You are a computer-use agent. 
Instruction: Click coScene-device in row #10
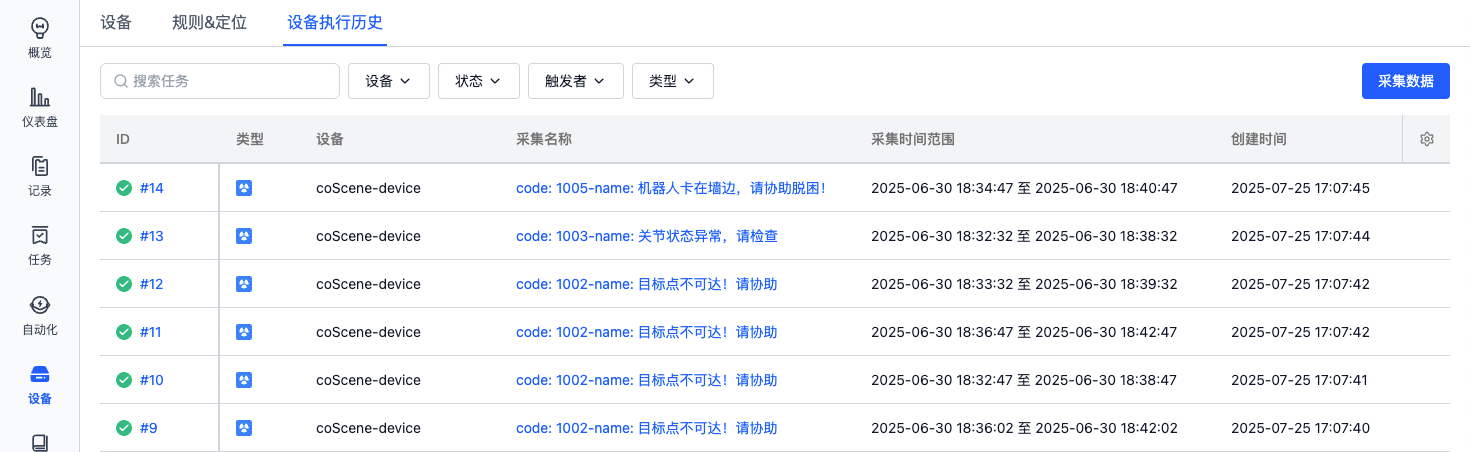pos(368,380)
